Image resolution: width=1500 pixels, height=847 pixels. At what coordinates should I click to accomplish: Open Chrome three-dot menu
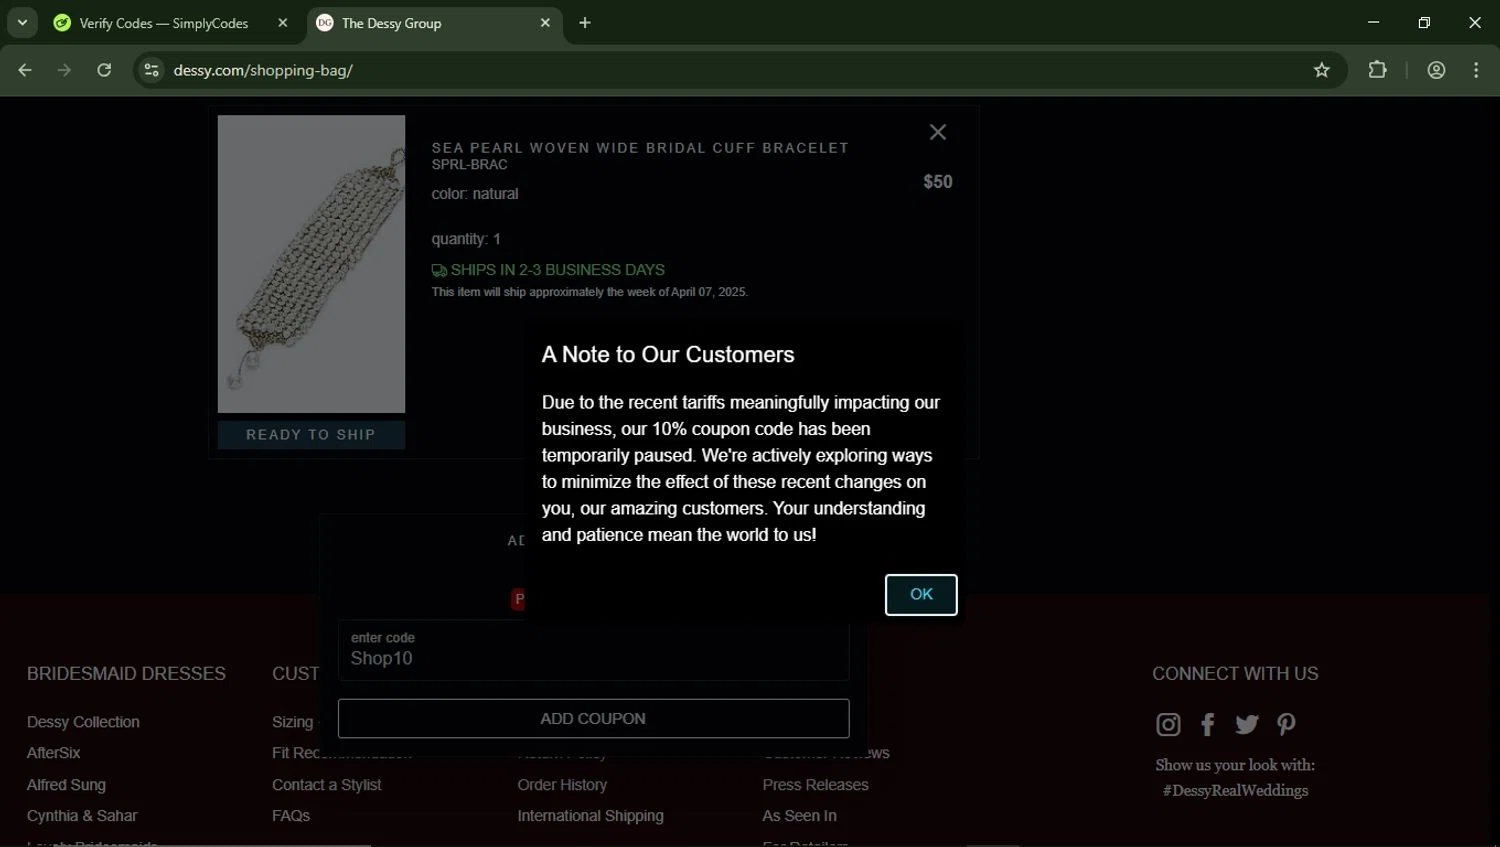(x=1476, y=70)
